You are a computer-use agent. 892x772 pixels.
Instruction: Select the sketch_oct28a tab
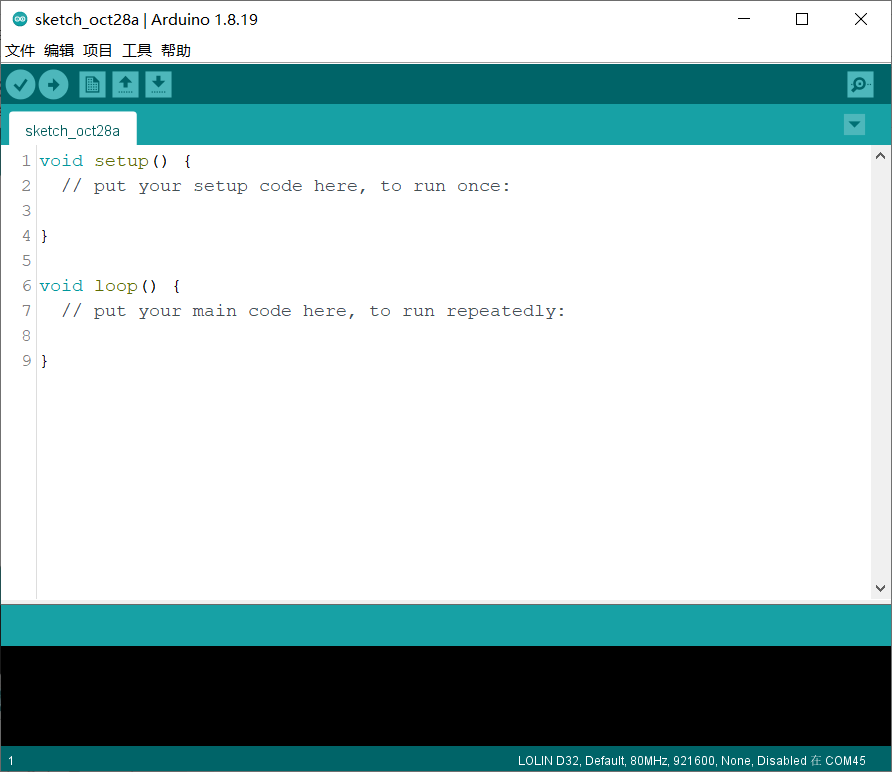coord(73,130)
